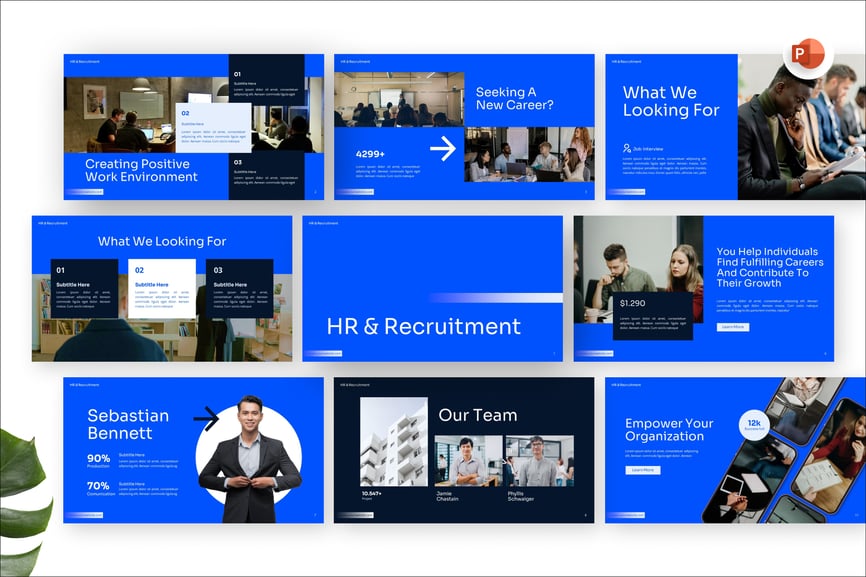Select the Creating Positive Work Environment heading
The height and width of the screenshot is (577, 866).
141,170
